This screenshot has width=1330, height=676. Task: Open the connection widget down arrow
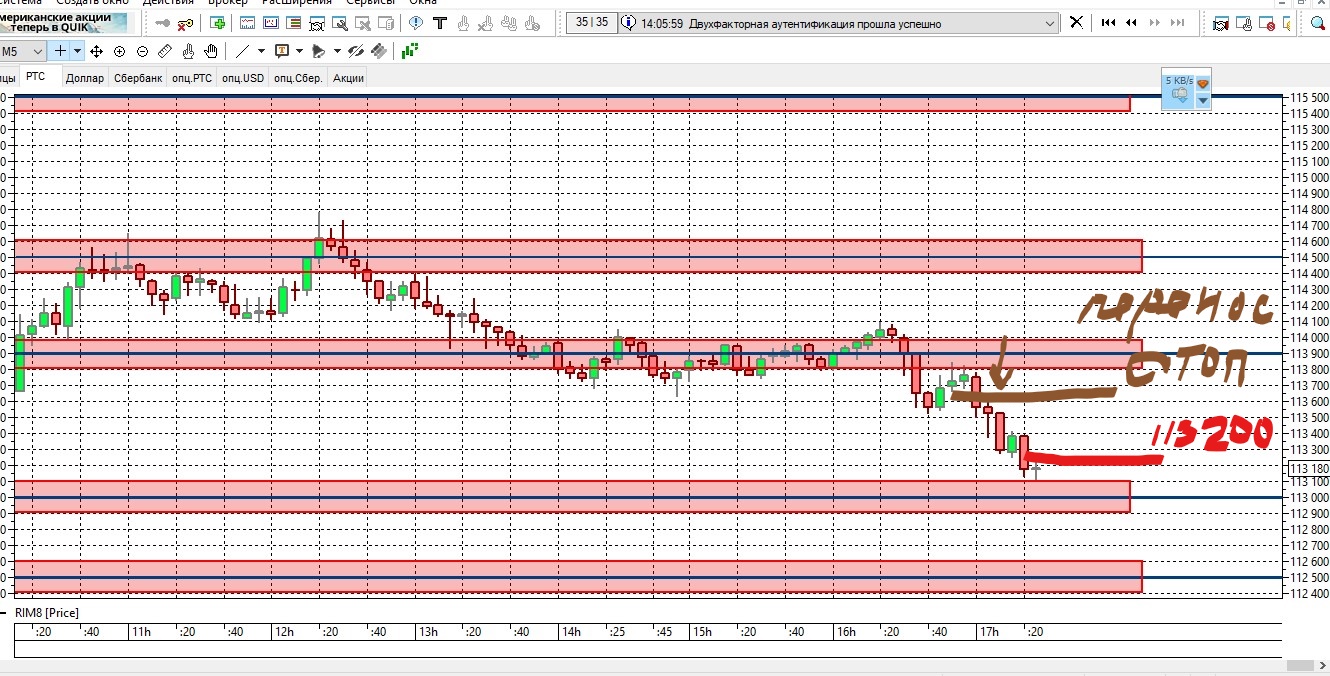[x=1203, y=100]
